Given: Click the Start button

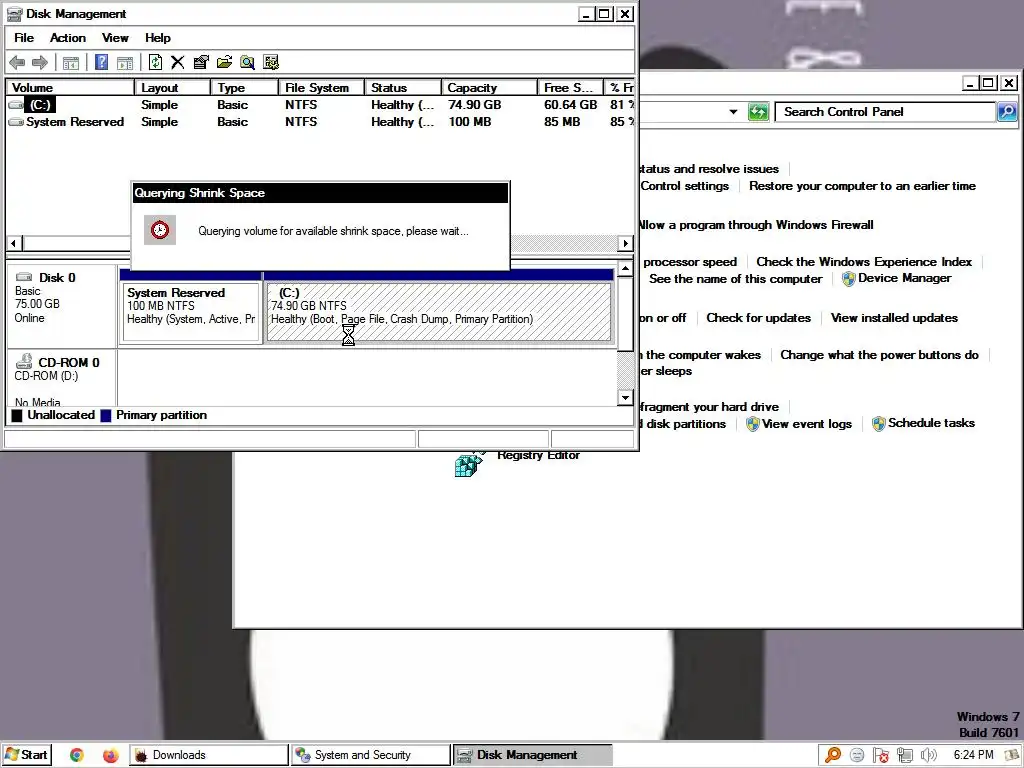Looking at the screenshot, I should (26, 755).
